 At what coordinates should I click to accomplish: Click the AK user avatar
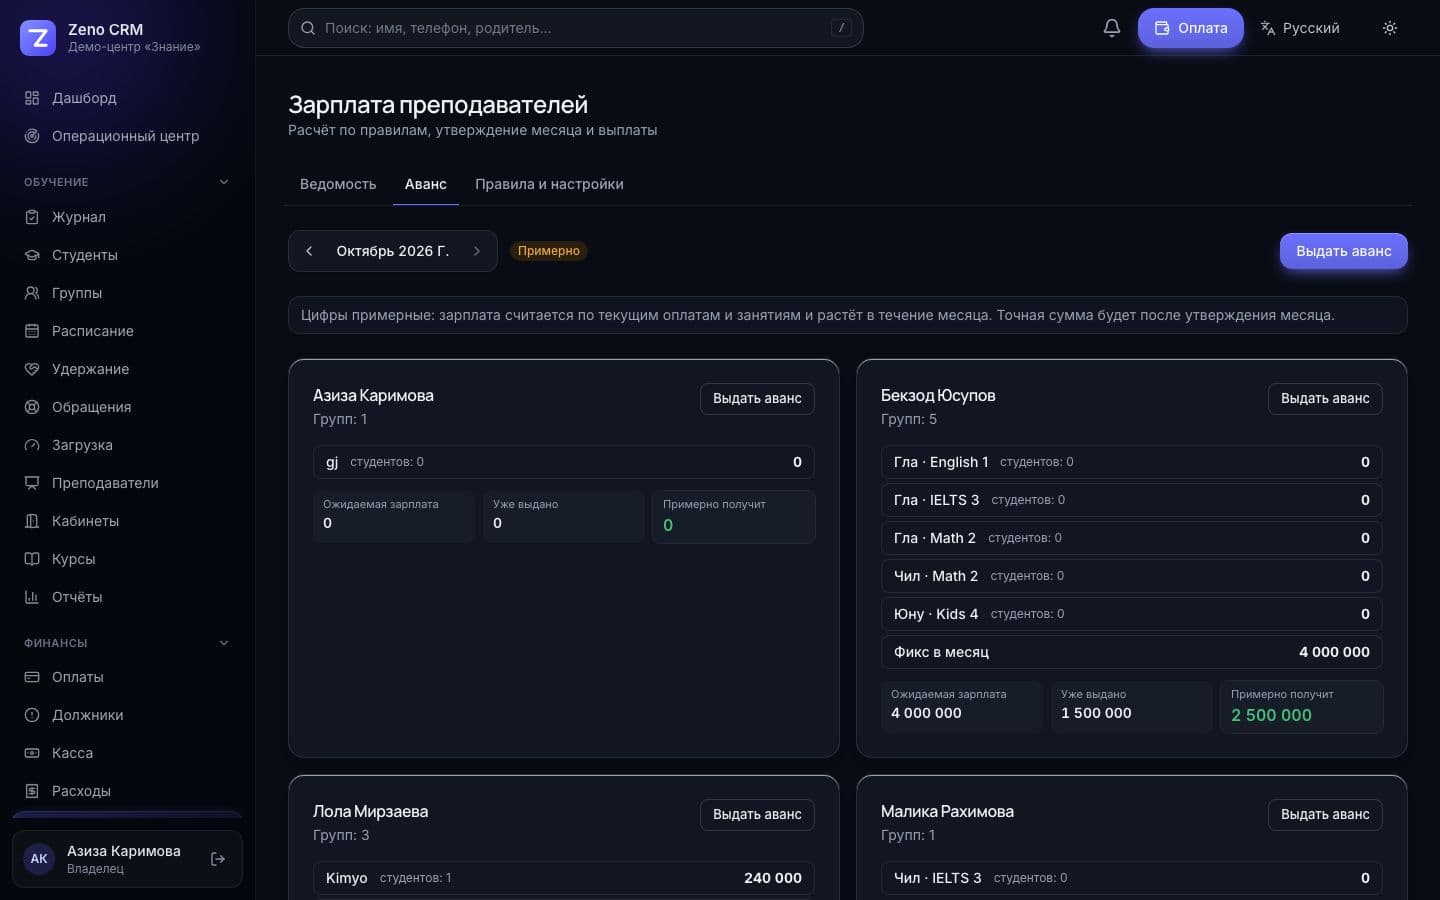(x=39, y=859)
